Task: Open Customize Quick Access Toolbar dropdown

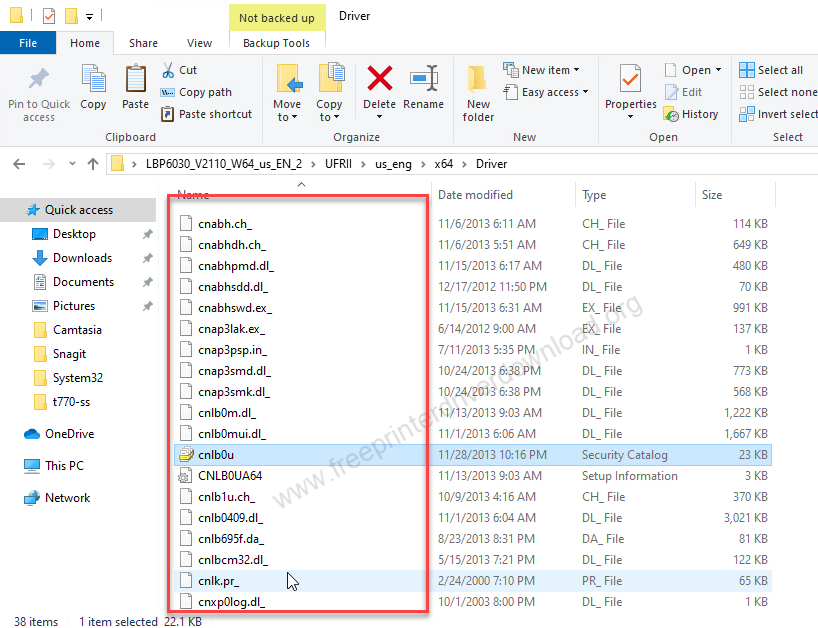Action: pyautogui.click(x=89, y=17)
